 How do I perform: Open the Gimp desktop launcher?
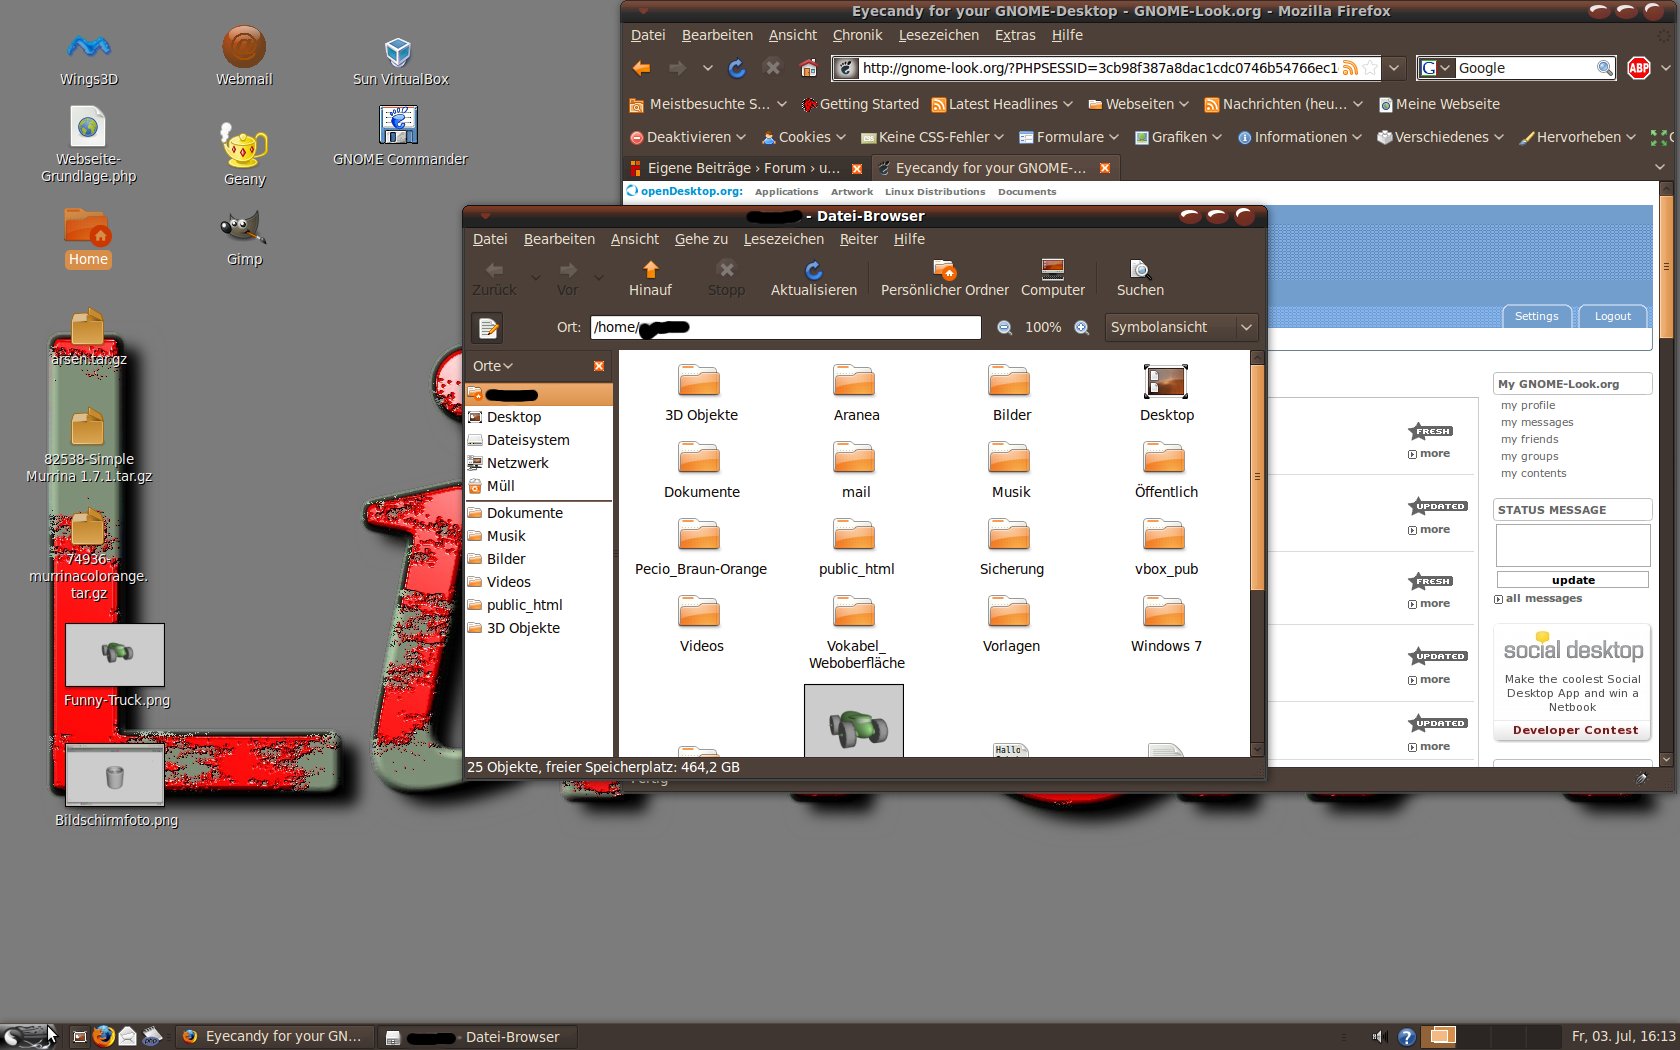tap(244, 238)
